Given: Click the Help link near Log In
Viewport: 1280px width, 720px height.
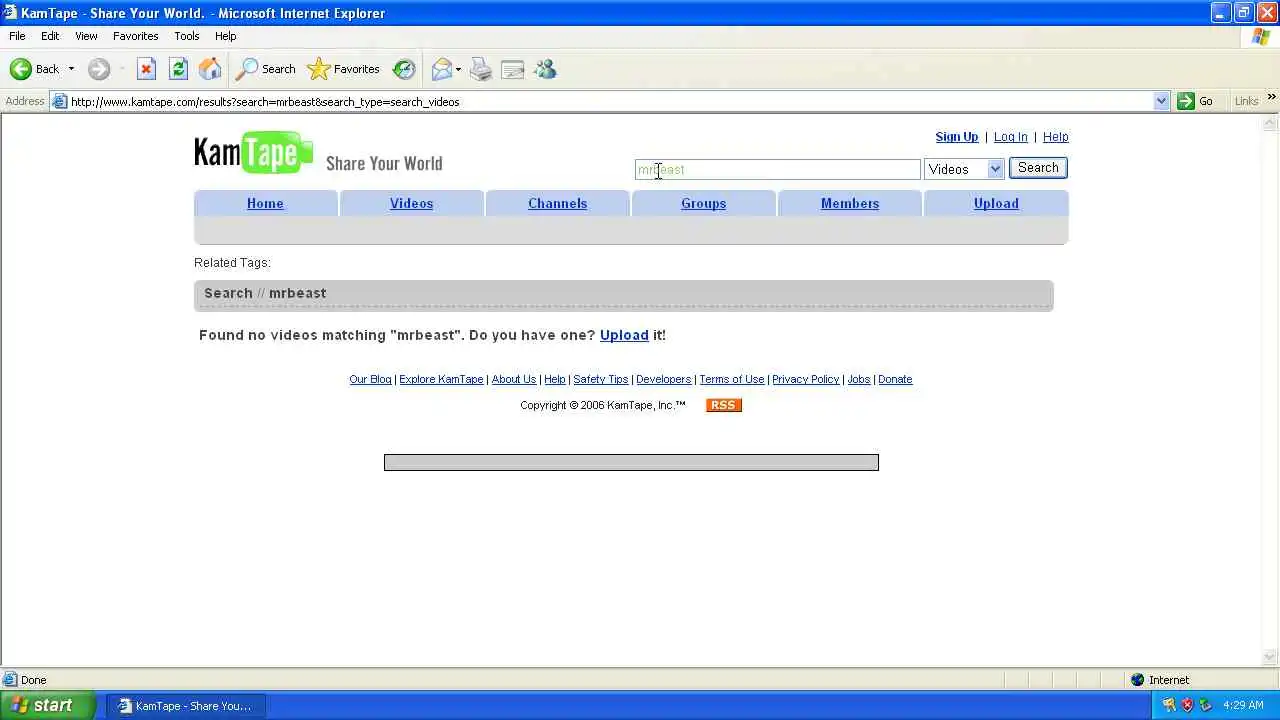Looking at the screenshot, I should click(1055, 137).
